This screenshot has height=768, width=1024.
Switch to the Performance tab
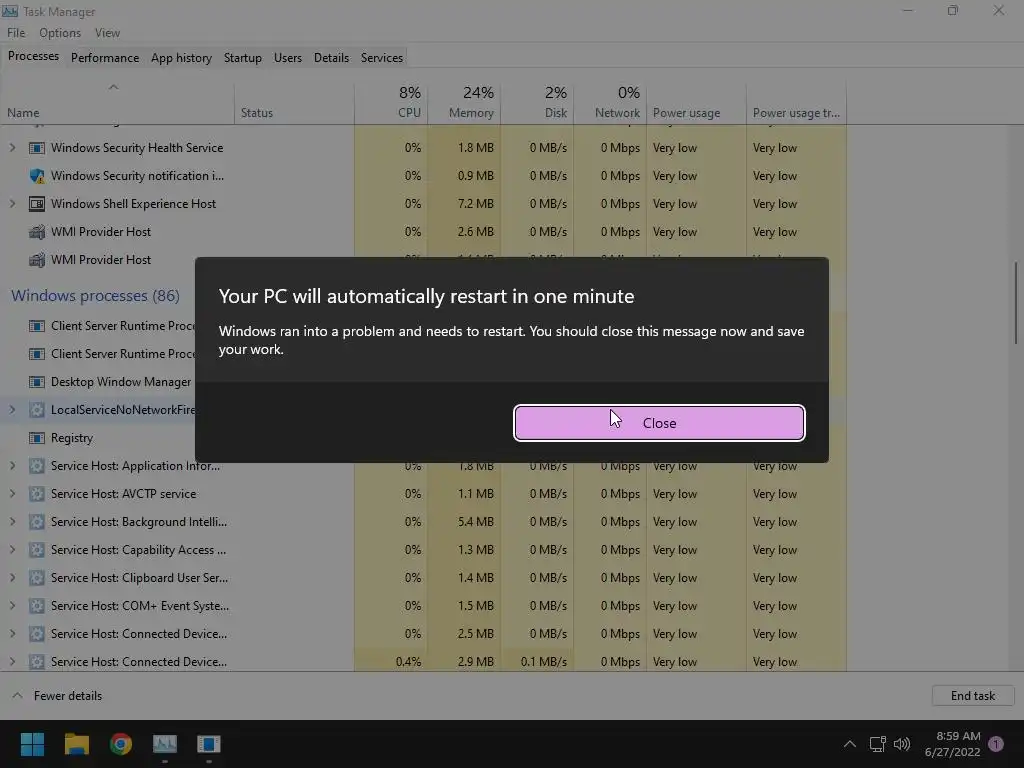[104, 57]
